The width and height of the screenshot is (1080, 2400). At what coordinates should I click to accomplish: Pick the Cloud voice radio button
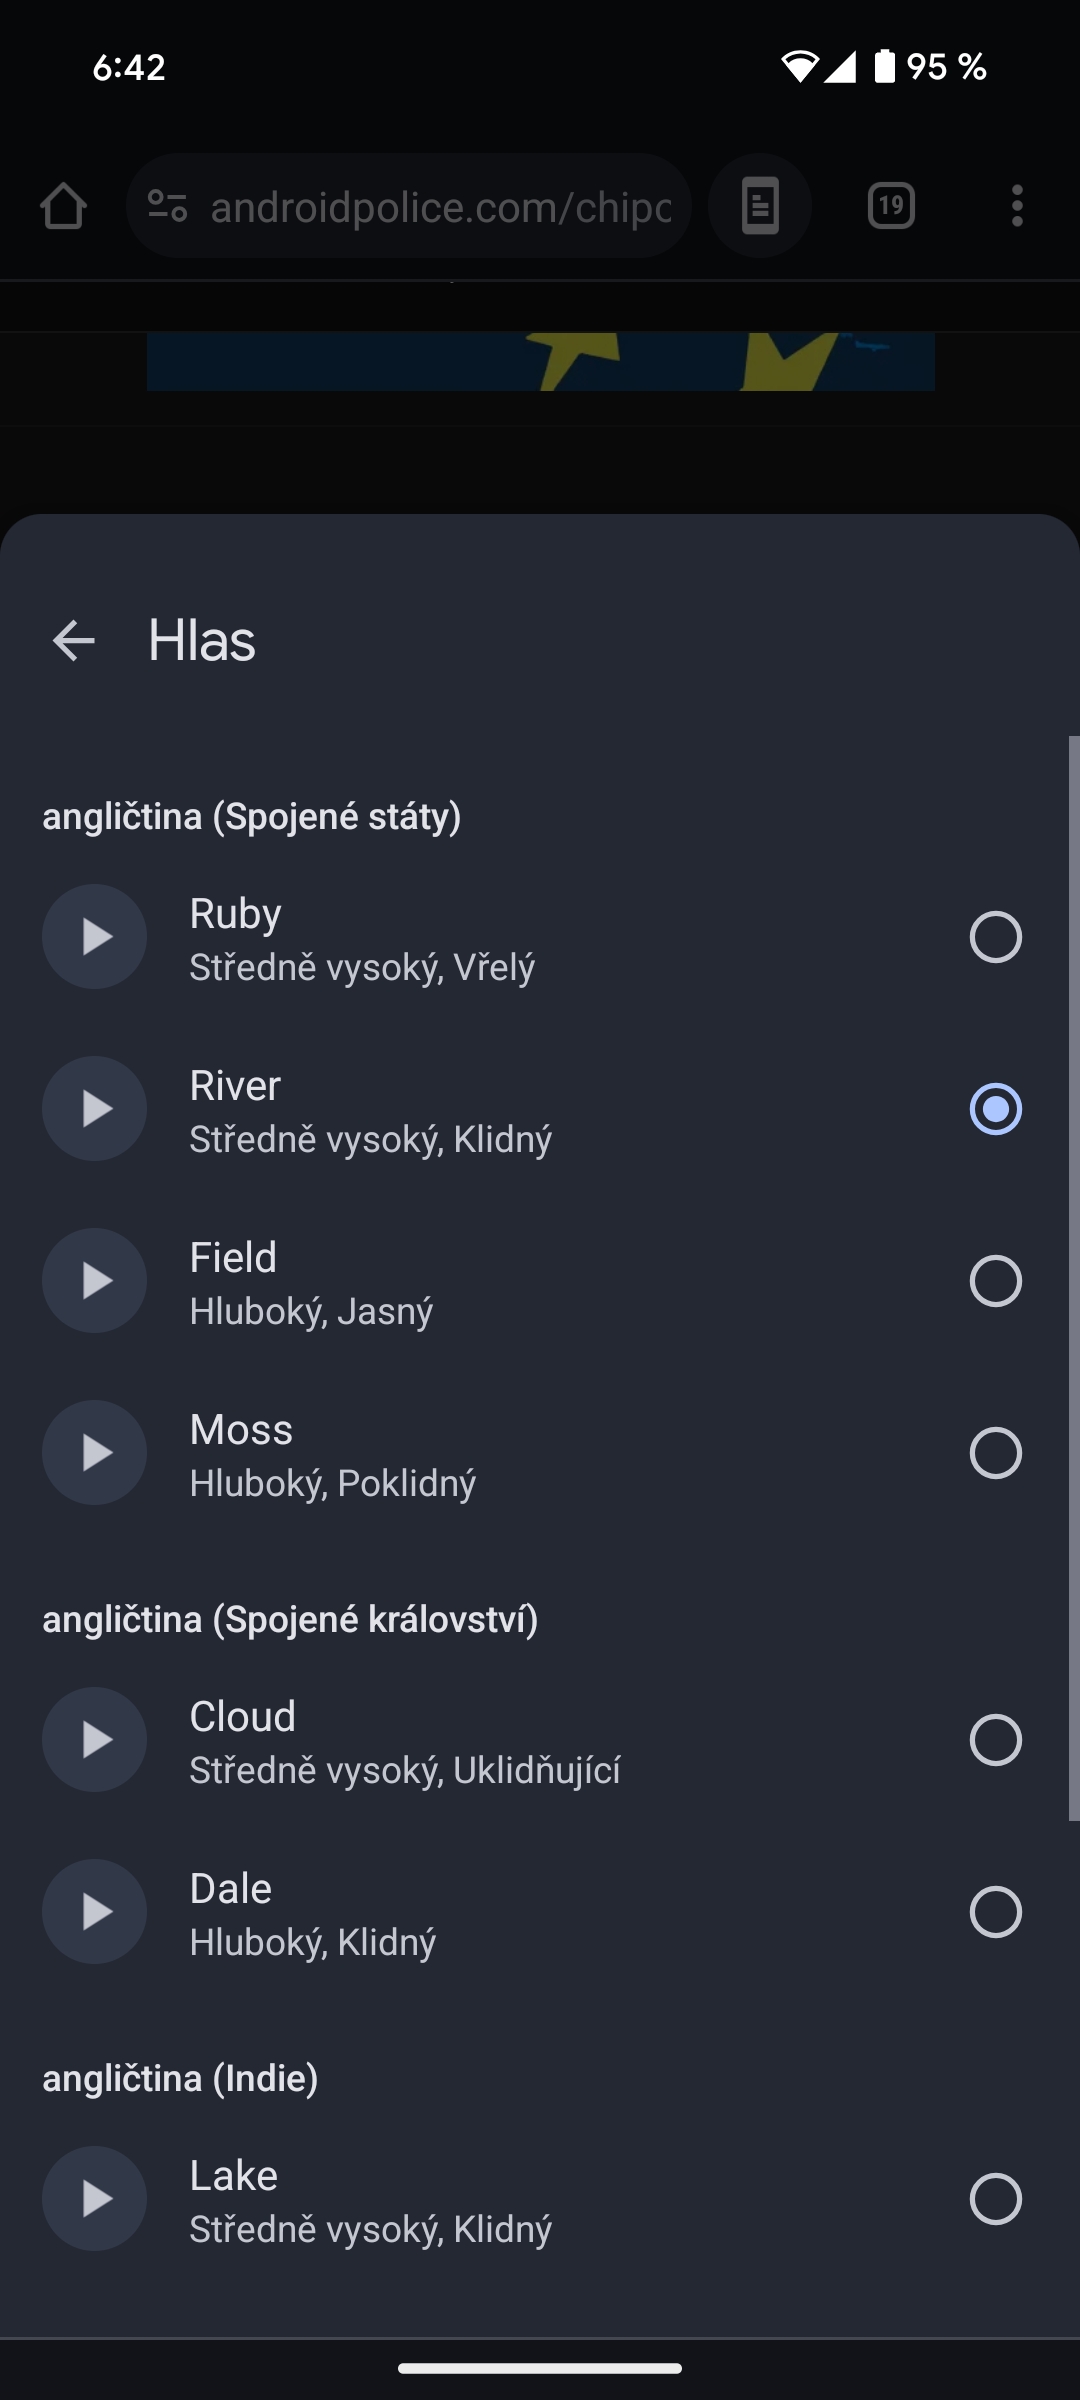pyautogui.click(x=995, y=1740)
